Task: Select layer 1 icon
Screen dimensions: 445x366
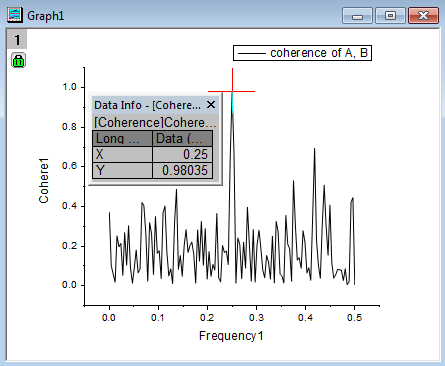Action: [17, 40]
